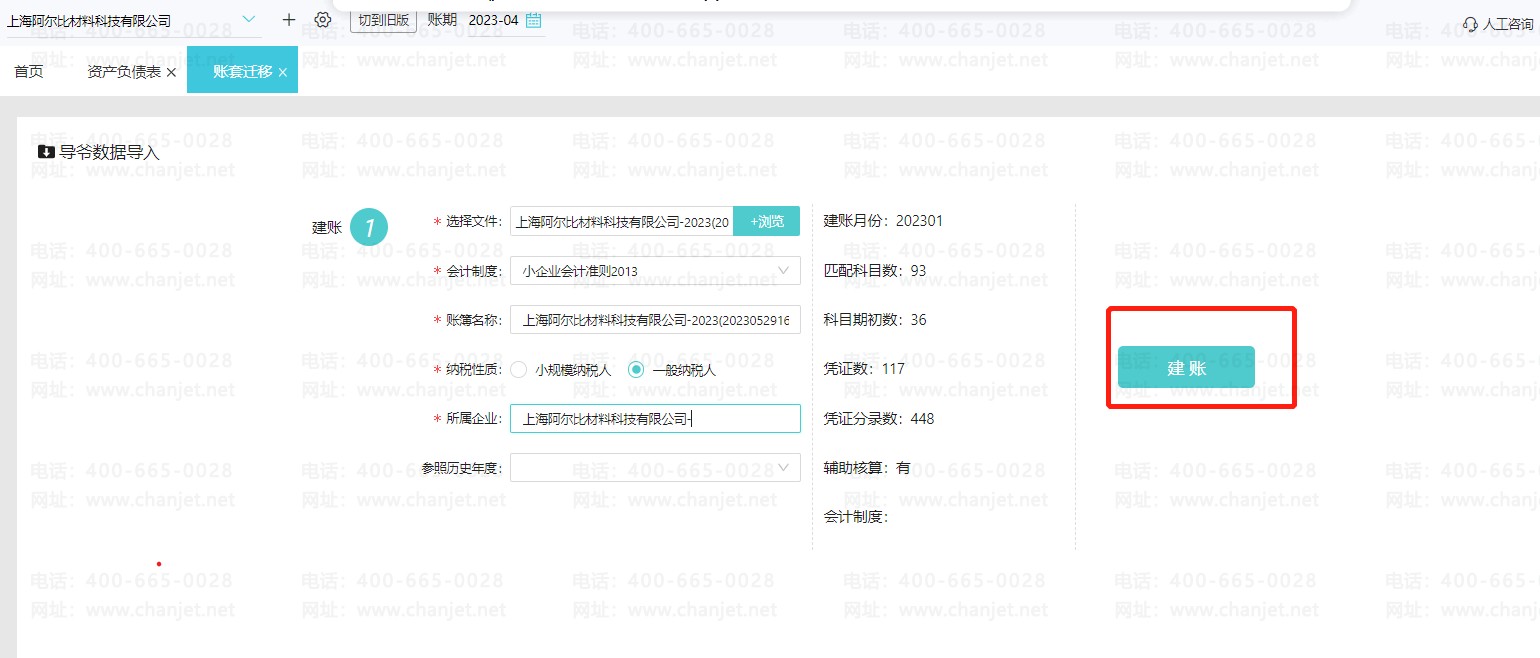
Task: Switch to the 资产负债表 tab
Action: click(124, 72)
